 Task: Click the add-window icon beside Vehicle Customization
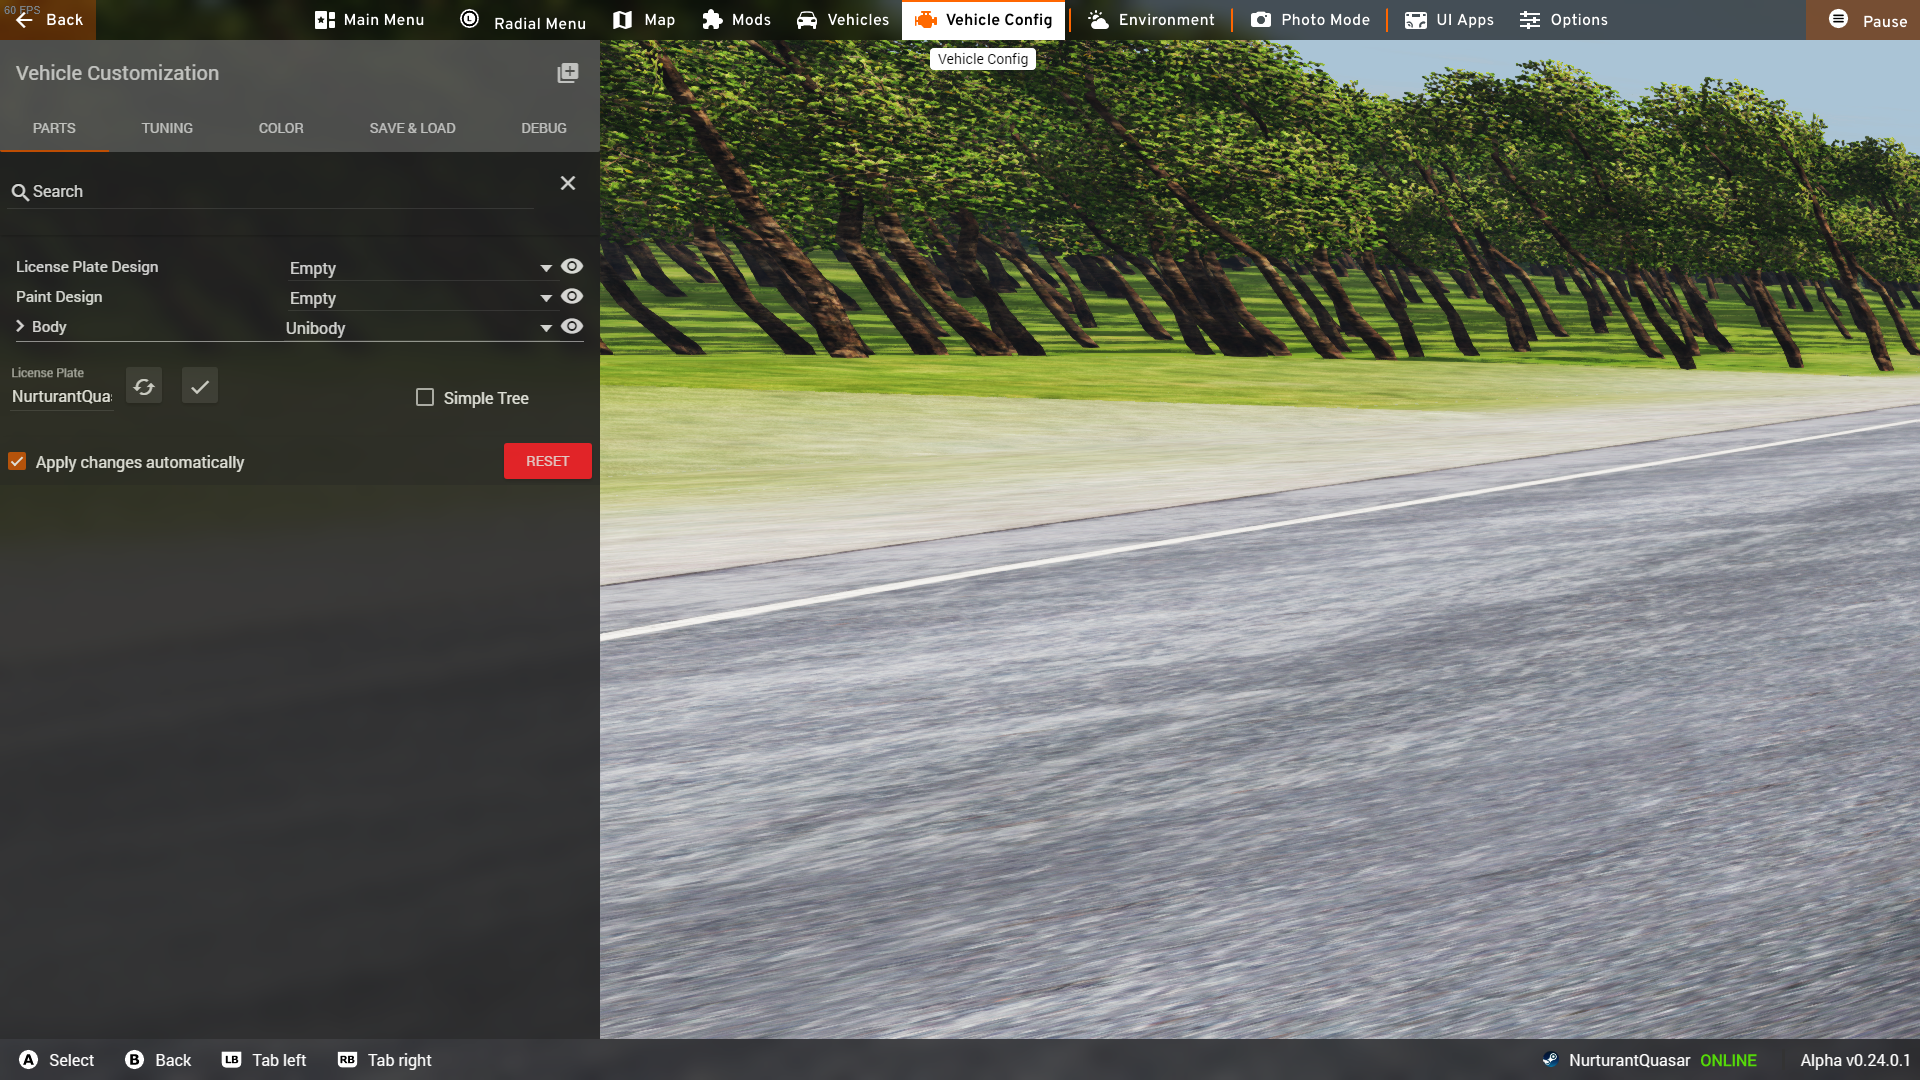(567, 73)
